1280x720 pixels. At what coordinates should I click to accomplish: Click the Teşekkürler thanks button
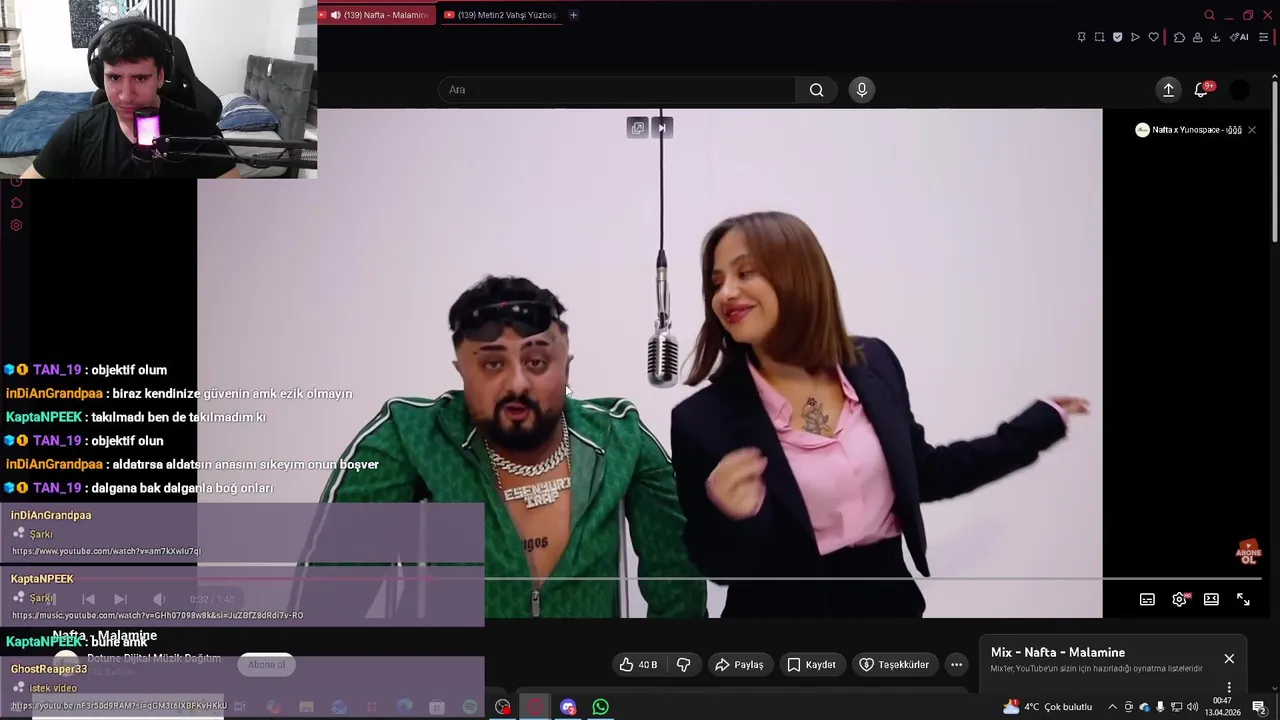point(894,664)
